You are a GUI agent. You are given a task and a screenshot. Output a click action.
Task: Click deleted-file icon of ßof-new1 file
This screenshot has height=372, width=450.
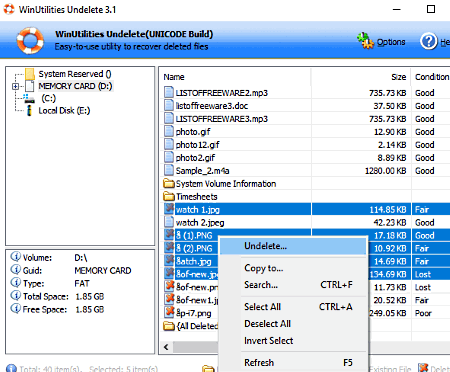[x=169, y=299]
